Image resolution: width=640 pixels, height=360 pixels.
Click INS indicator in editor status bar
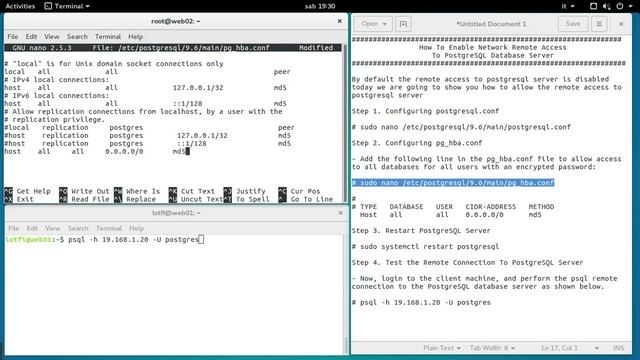(x=618, y=348)
